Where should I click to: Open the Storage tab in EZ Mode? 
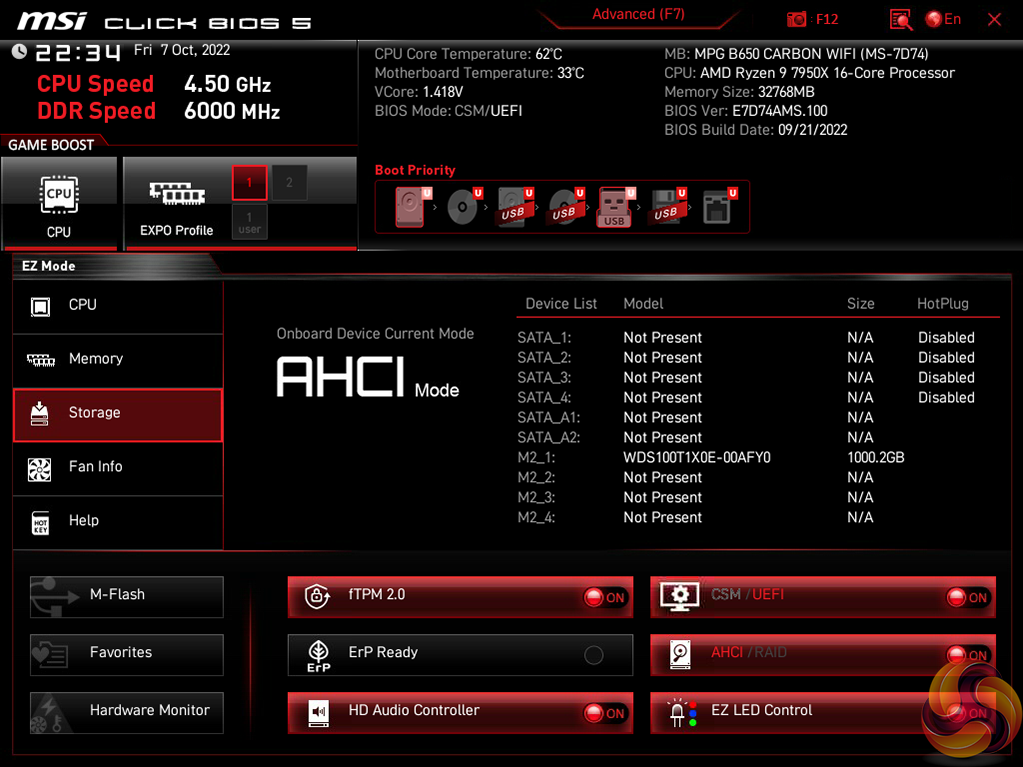coord(118,414)
